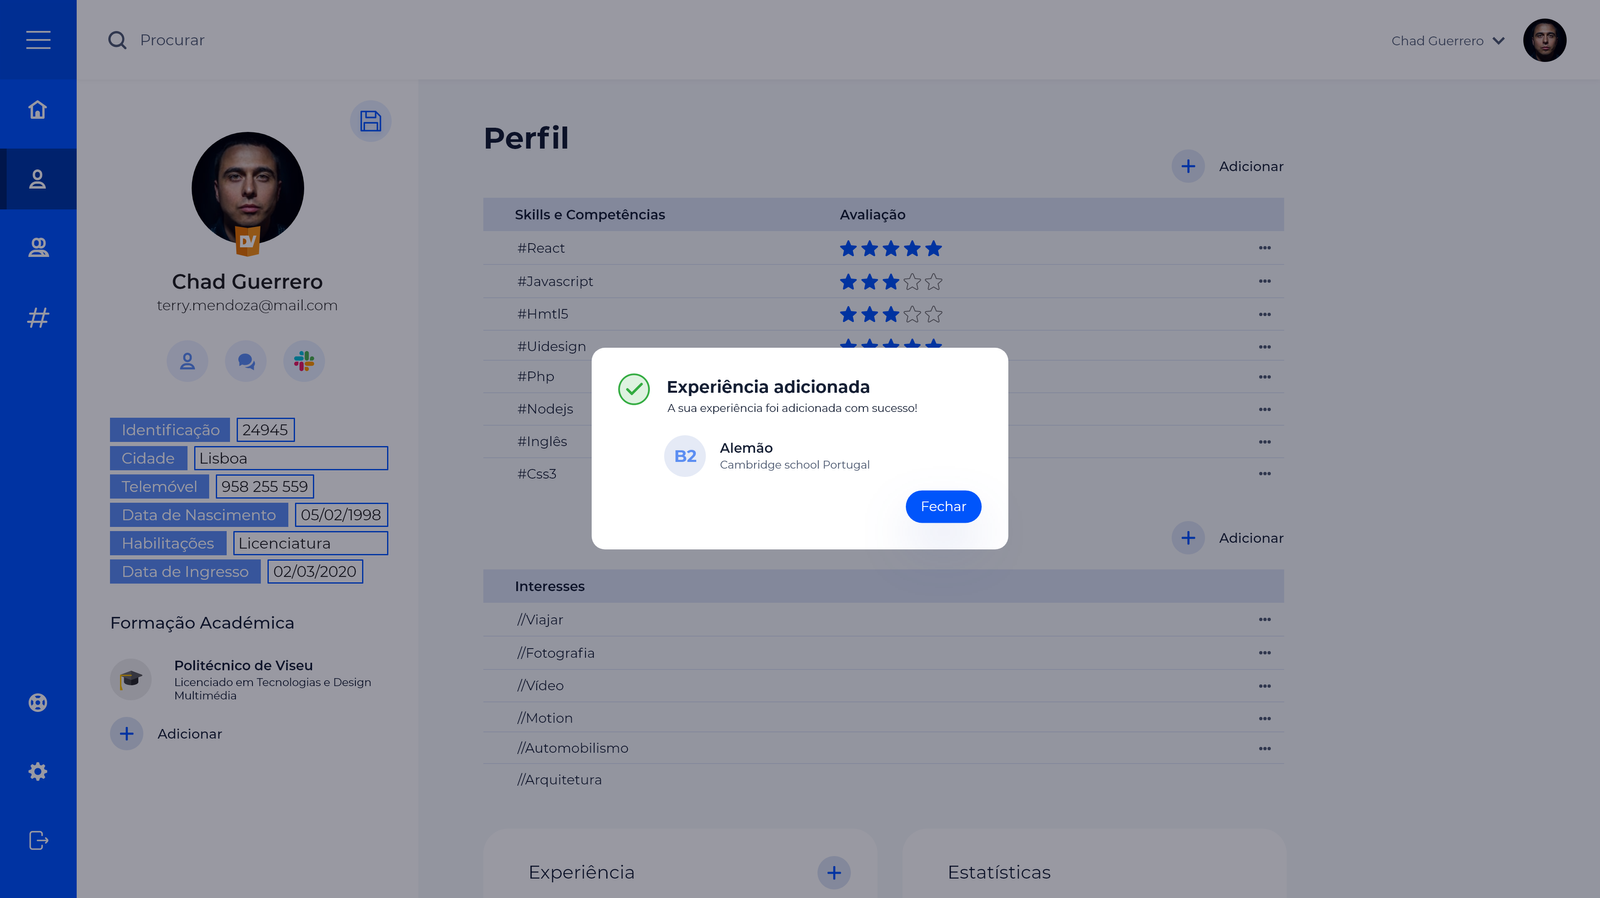The height and width of the screenshot is (898, 1600).
Task: Open the team users sidebar icon
Action: pyautogui.click(x=38, y=248)
